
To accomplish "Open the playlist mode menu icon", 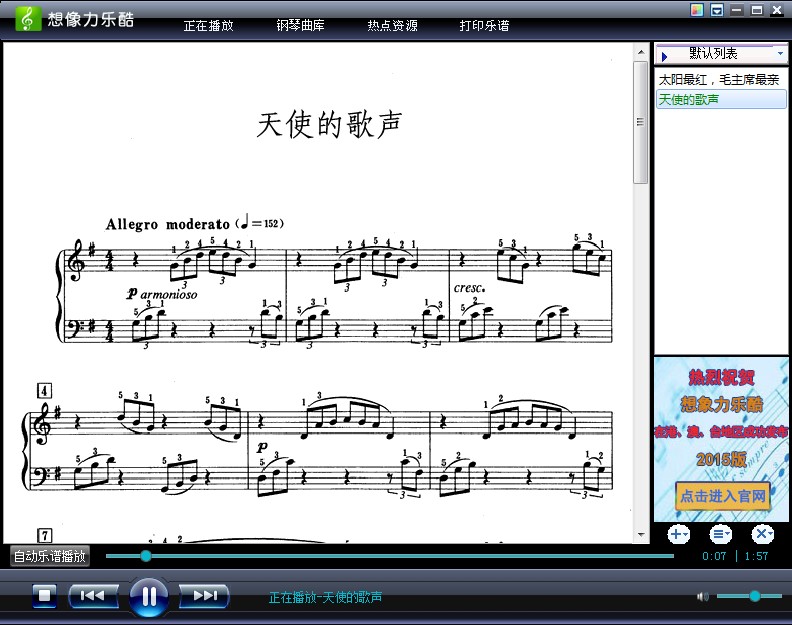I will click(x=720, y=534).
